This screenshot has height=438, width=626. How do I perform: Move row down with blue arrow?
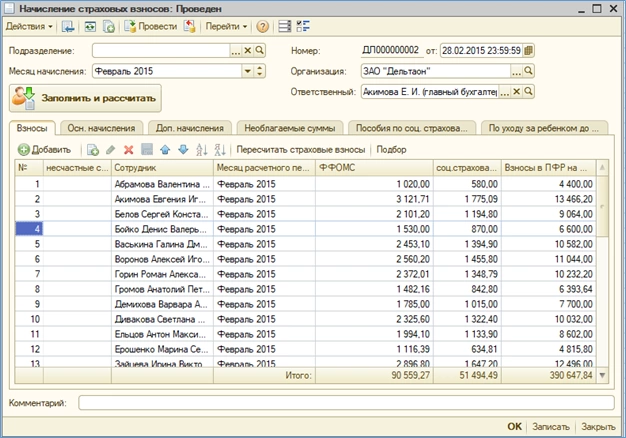182,150
